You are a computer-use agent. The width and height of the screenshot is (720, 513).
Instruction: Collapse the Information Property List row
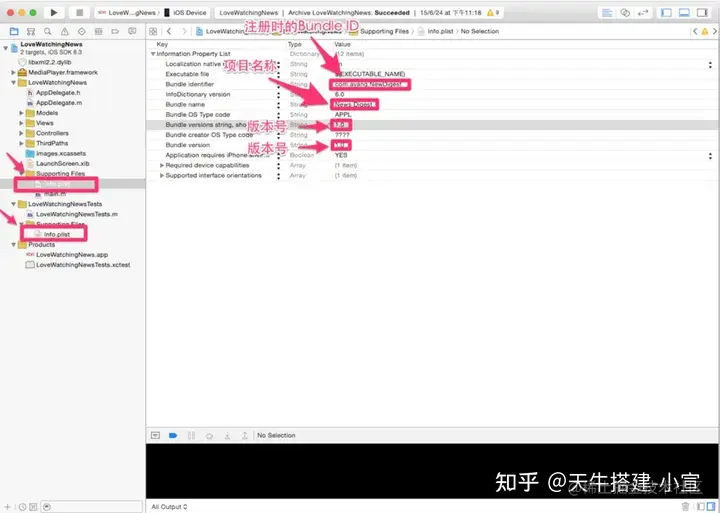153,54
